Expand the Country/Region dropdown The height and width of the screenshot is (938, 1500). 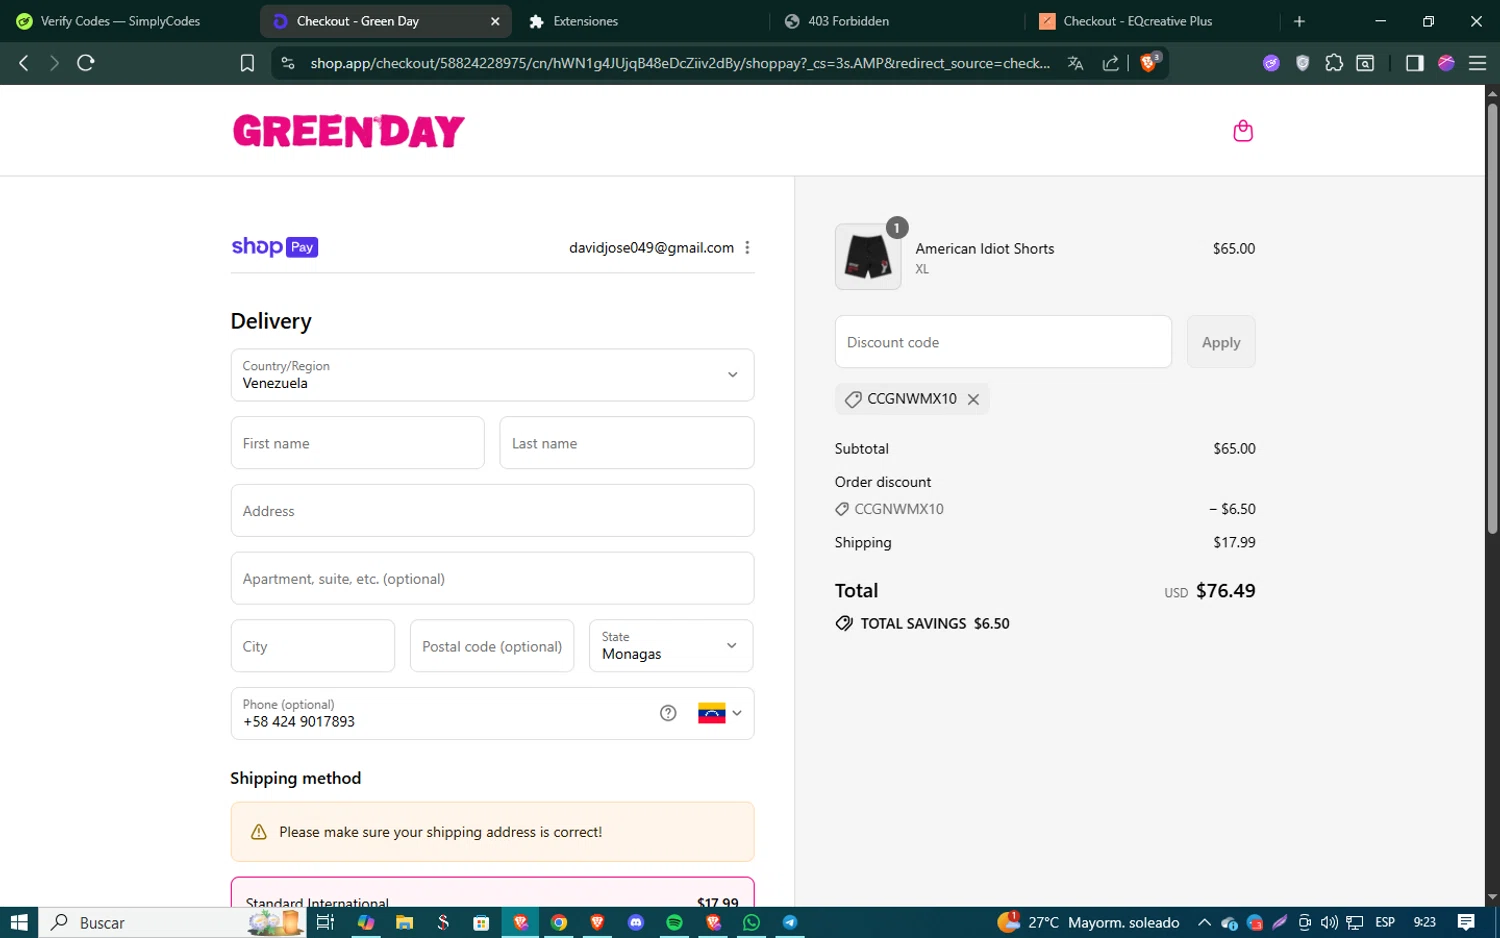click(x=492, y=375)
